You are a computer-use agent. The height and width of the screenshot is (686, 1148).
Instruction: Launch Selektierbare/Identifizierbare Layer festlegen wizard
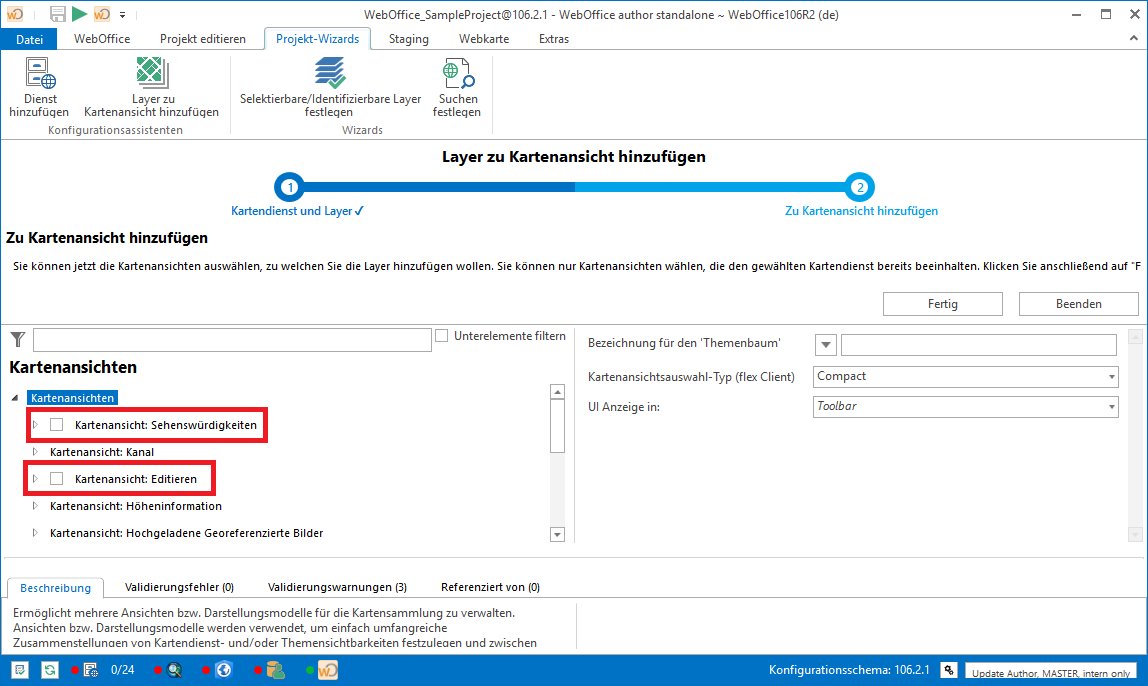(330, 77)
